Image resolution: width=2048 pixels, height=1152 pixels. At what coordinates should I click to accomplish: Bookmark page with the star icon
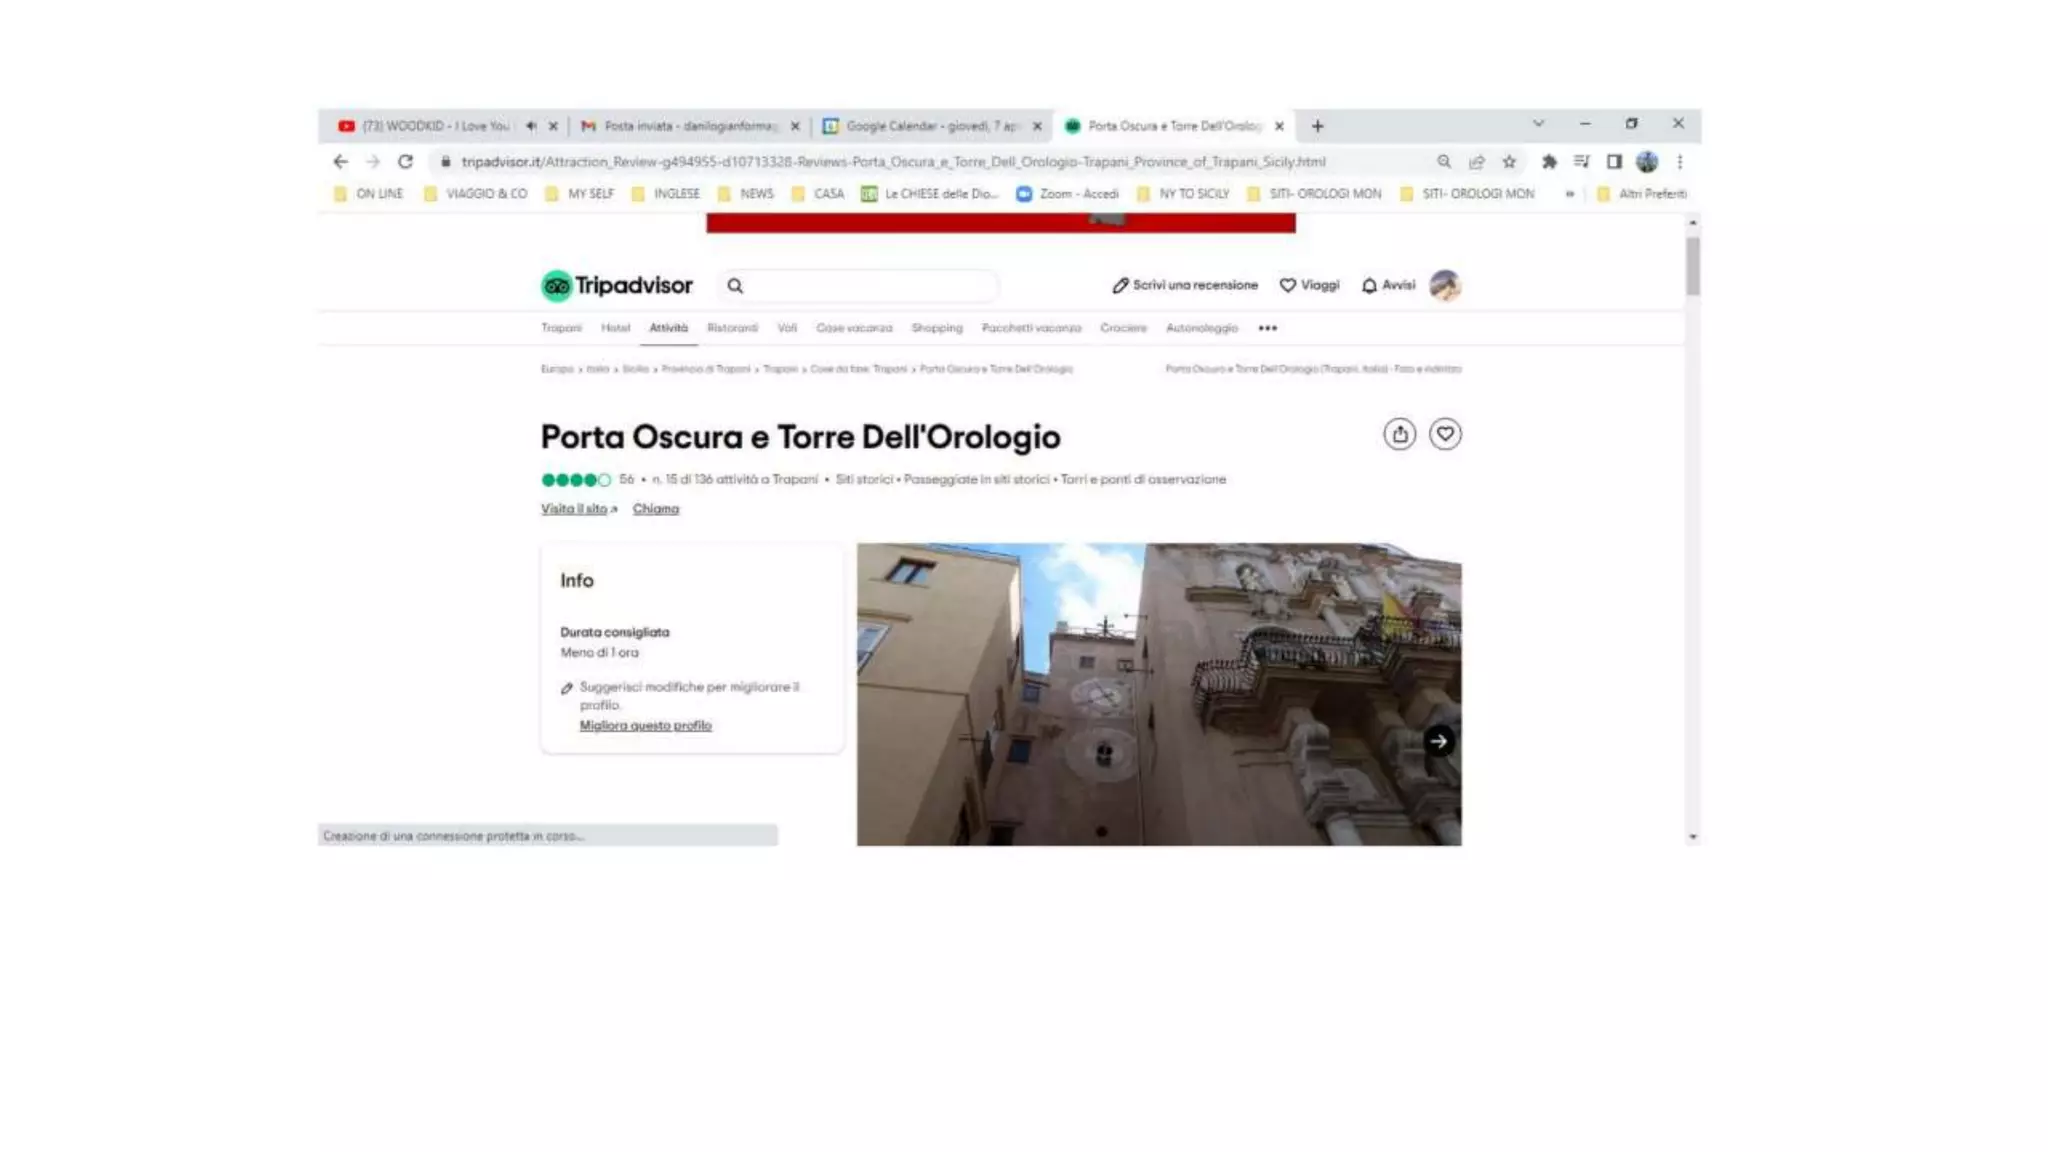[x=1509, y=162]
